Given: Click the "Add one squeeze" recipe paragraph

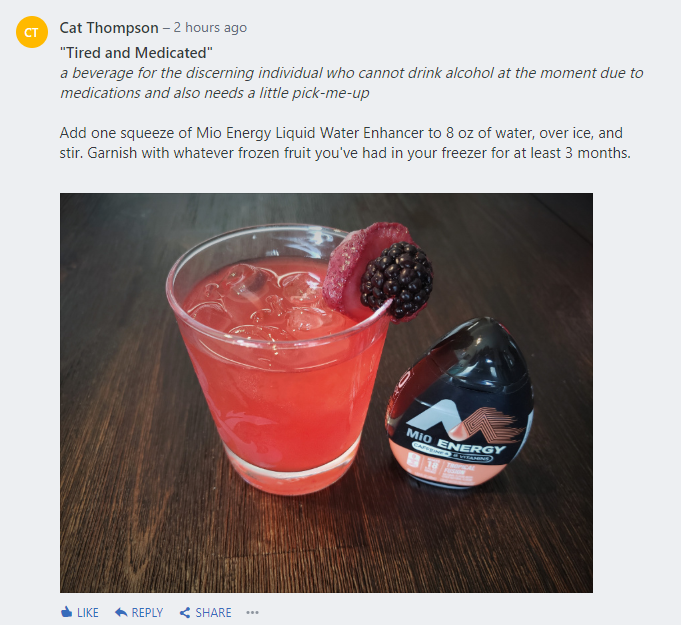Looking at the screenshot, I should (x=345, y=142).
